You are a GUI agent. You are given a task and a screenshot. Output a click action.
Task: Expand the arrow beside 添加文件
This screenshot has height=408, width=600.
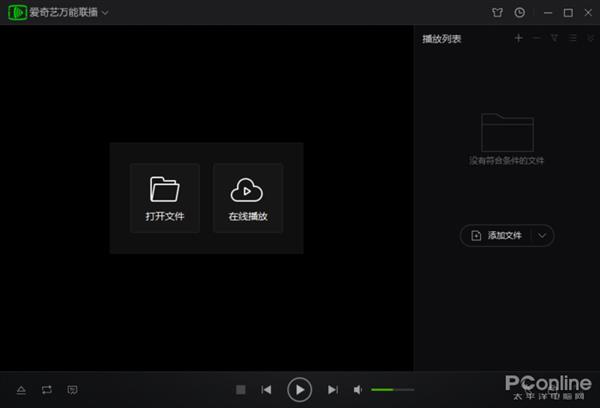pos(542,236)
